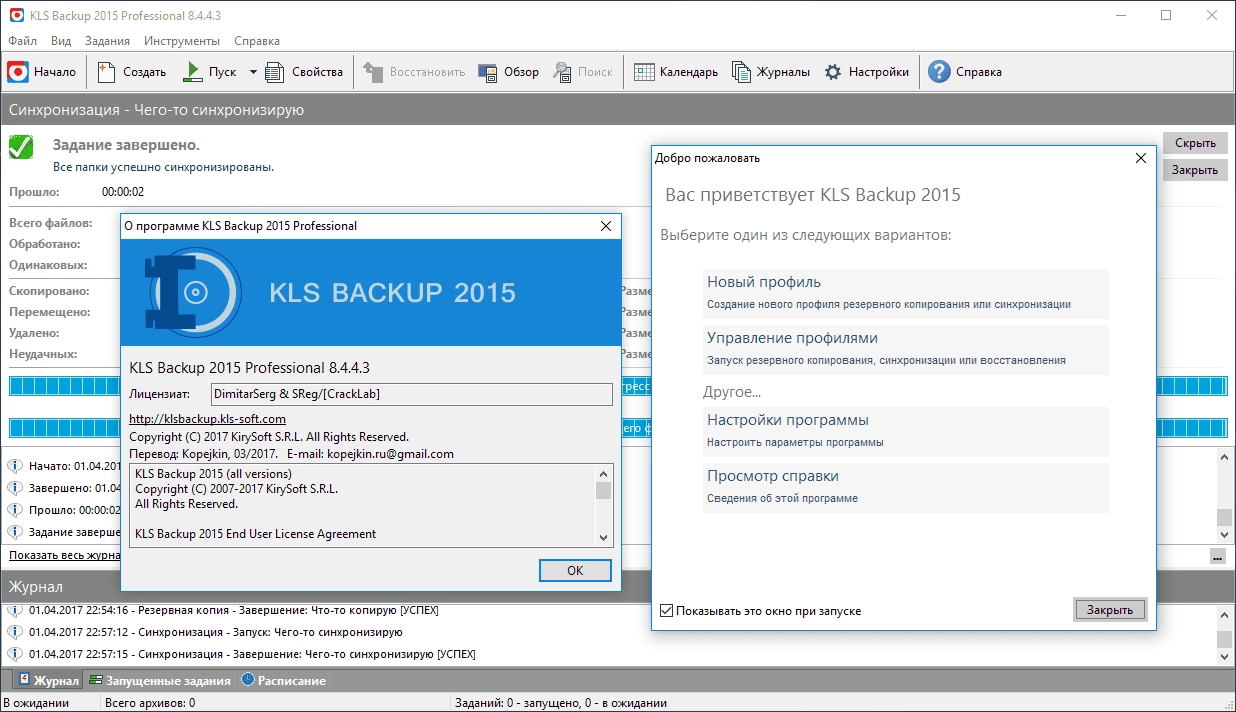
Task: Open the klsbackup.kls-soft.com link
Action: tap(208, 419)
